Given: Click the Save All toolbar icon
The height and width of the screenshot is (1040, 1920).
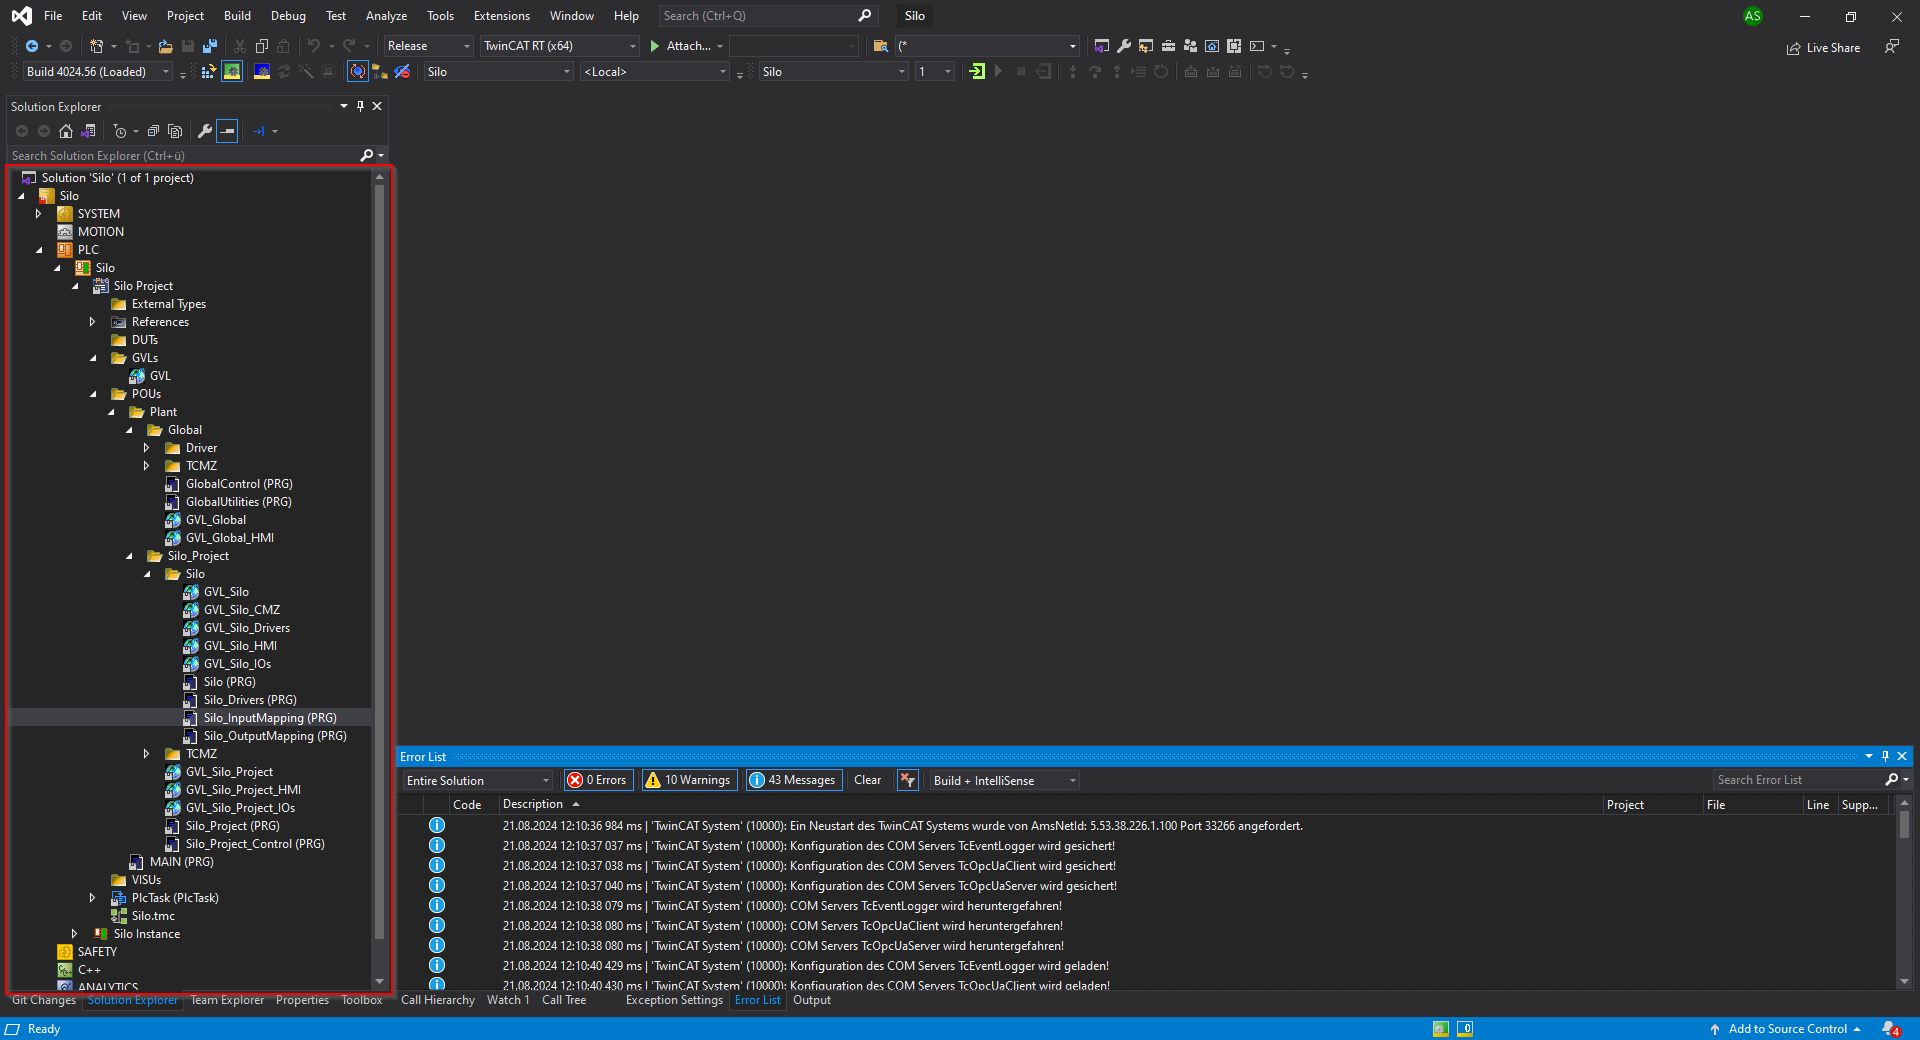Looking at the screenshot, I should click(x=210, y=46).
